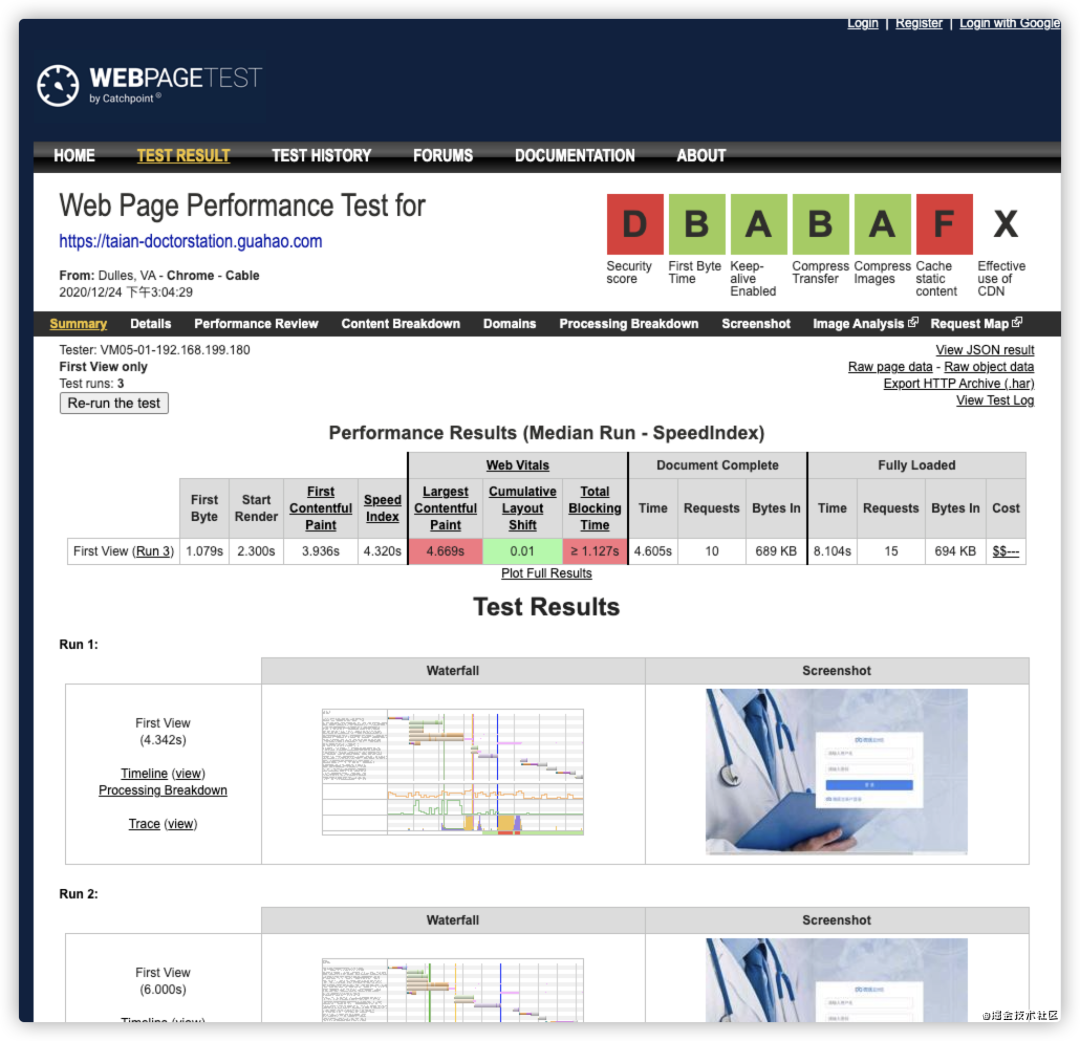Open the Content Breakdown tab
Screen dimensions: 1080x1041
click(401, 324)
